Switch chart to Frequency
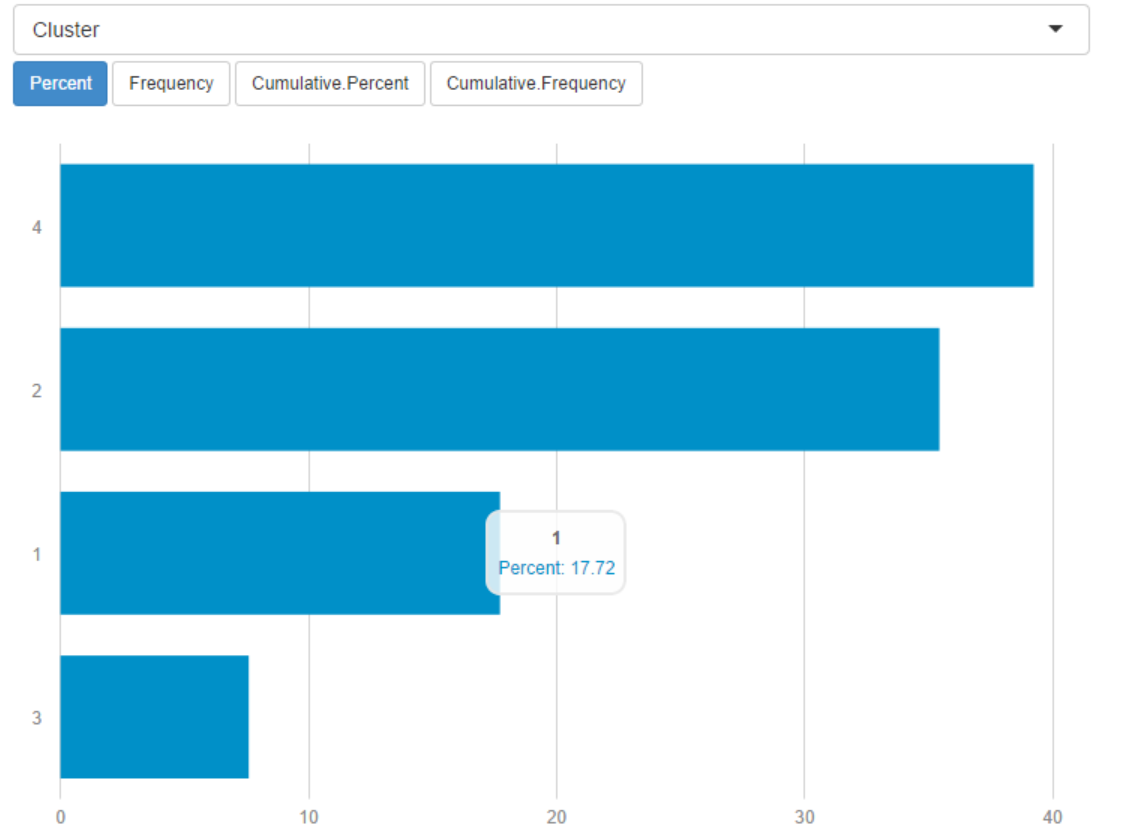 (x=171, y=84)
